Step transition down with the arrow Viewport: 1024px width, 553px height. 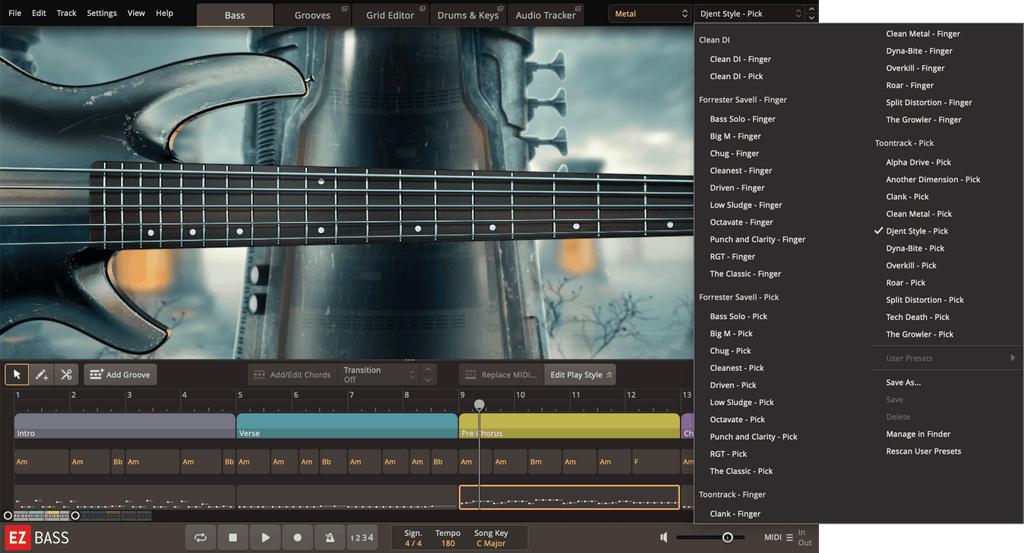(x=428, y=380)
